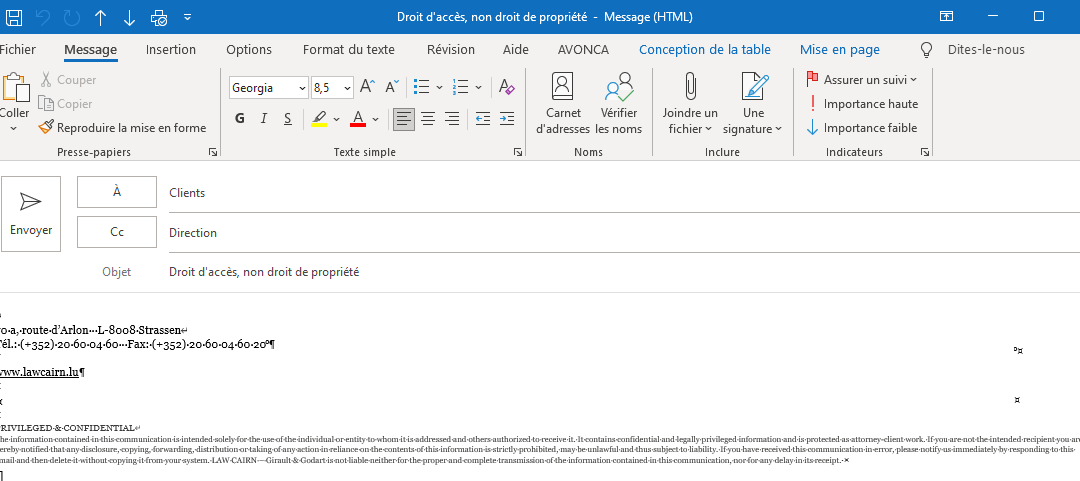Click into the Objet subject field

tap(600, 272)
